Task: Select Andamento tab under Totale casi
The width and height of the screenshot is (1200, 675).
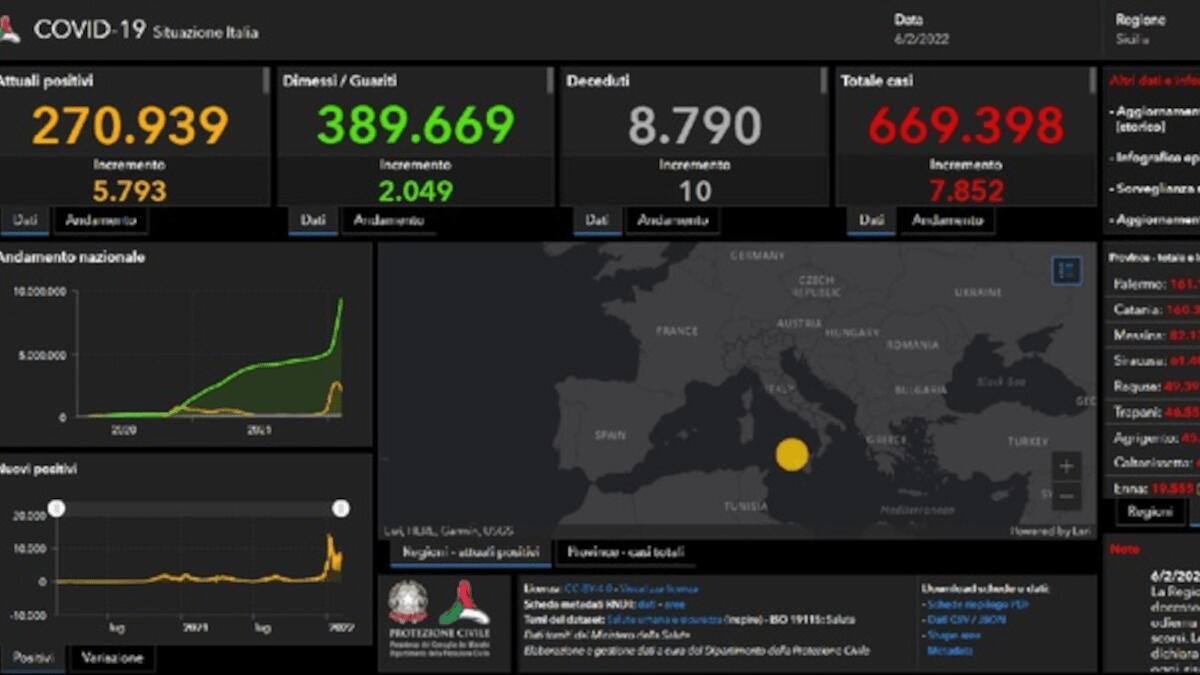Action: pyautogui.click(x=948, y=220)
